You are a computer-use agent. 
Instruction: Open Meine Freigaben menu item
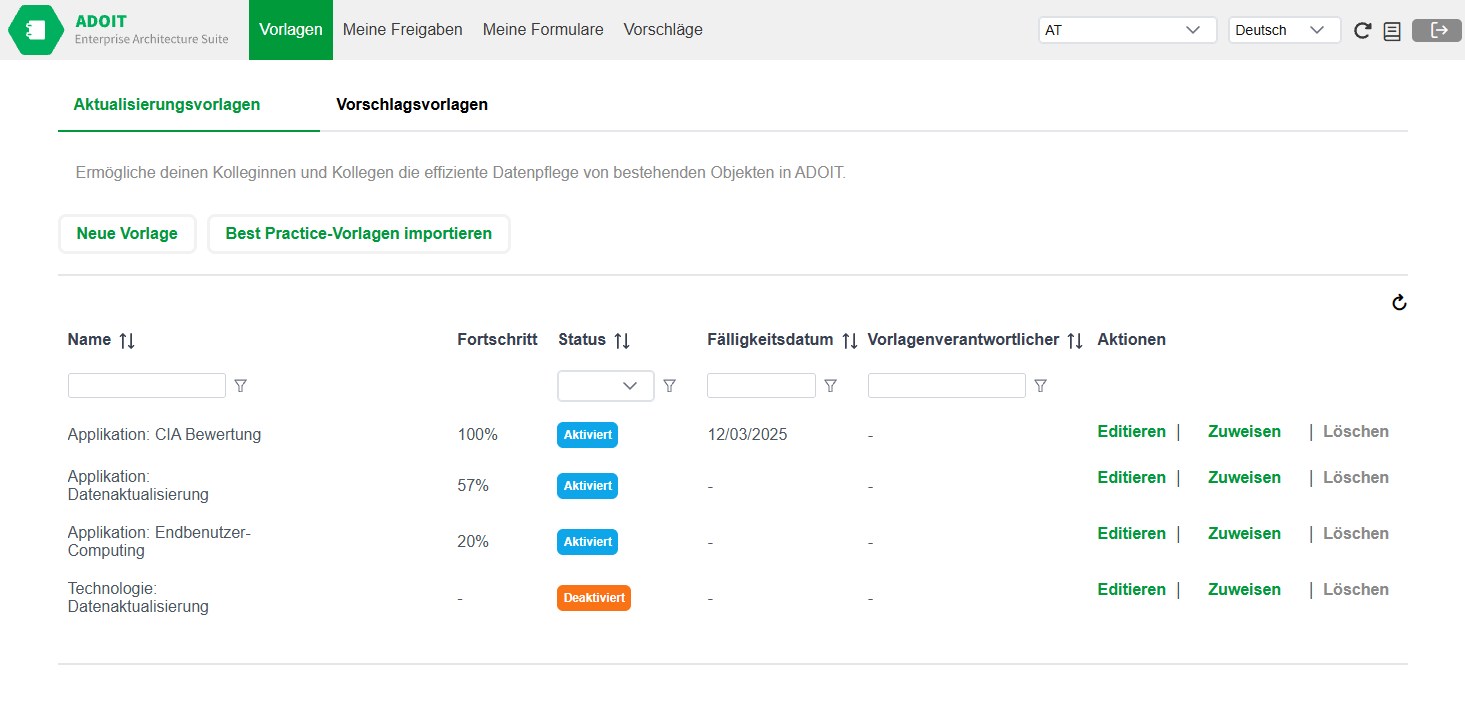(x=402, y=30)
